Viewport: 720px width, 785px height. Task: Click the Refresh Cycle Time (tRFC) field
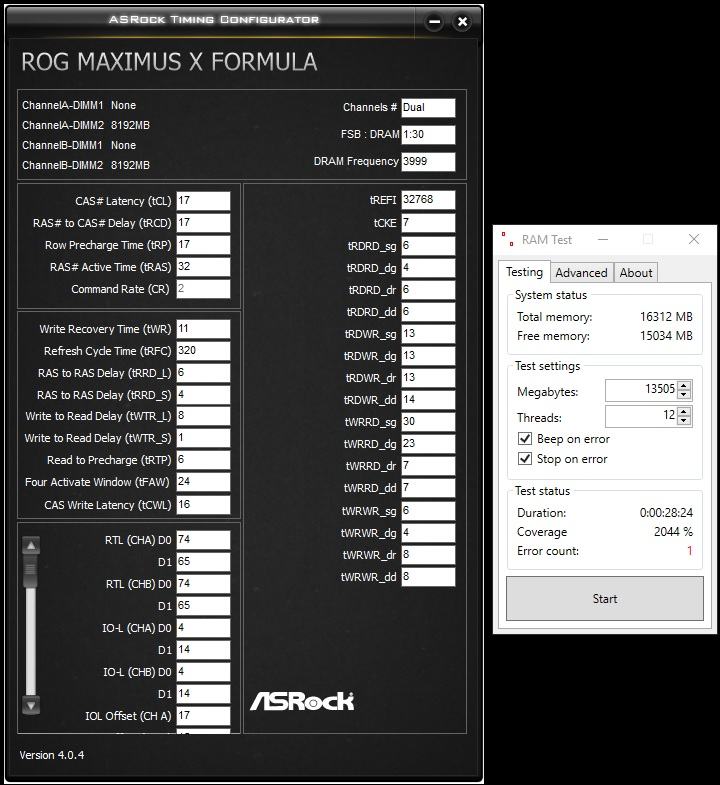[203, 351]
